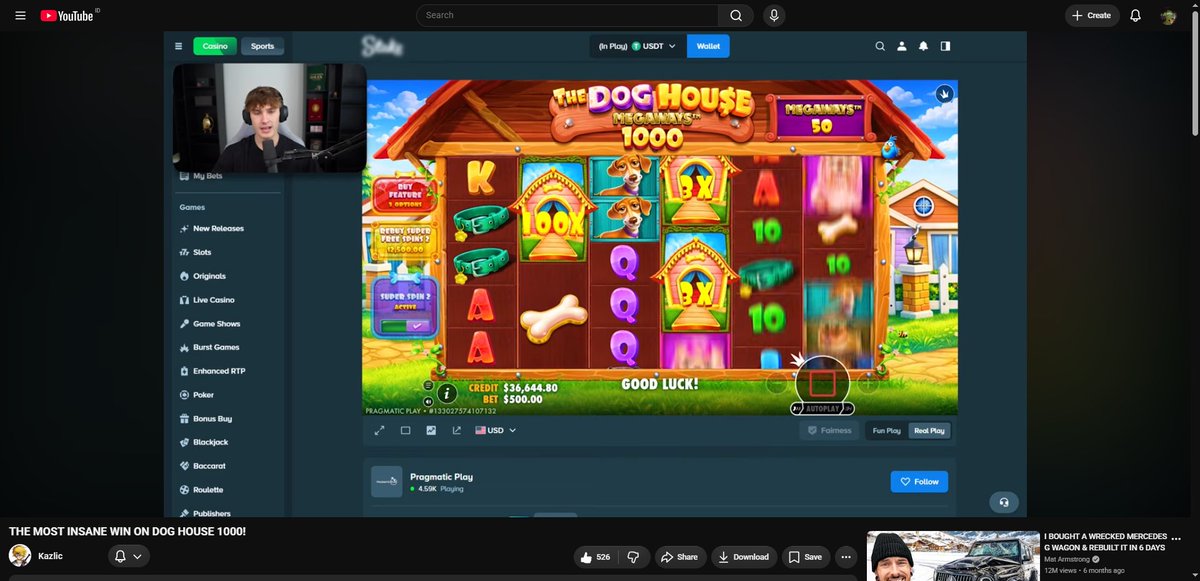Screen dimensions: 1200x581
Task: Mute the slot game sound icon
Action: click(x=428, y=401)
